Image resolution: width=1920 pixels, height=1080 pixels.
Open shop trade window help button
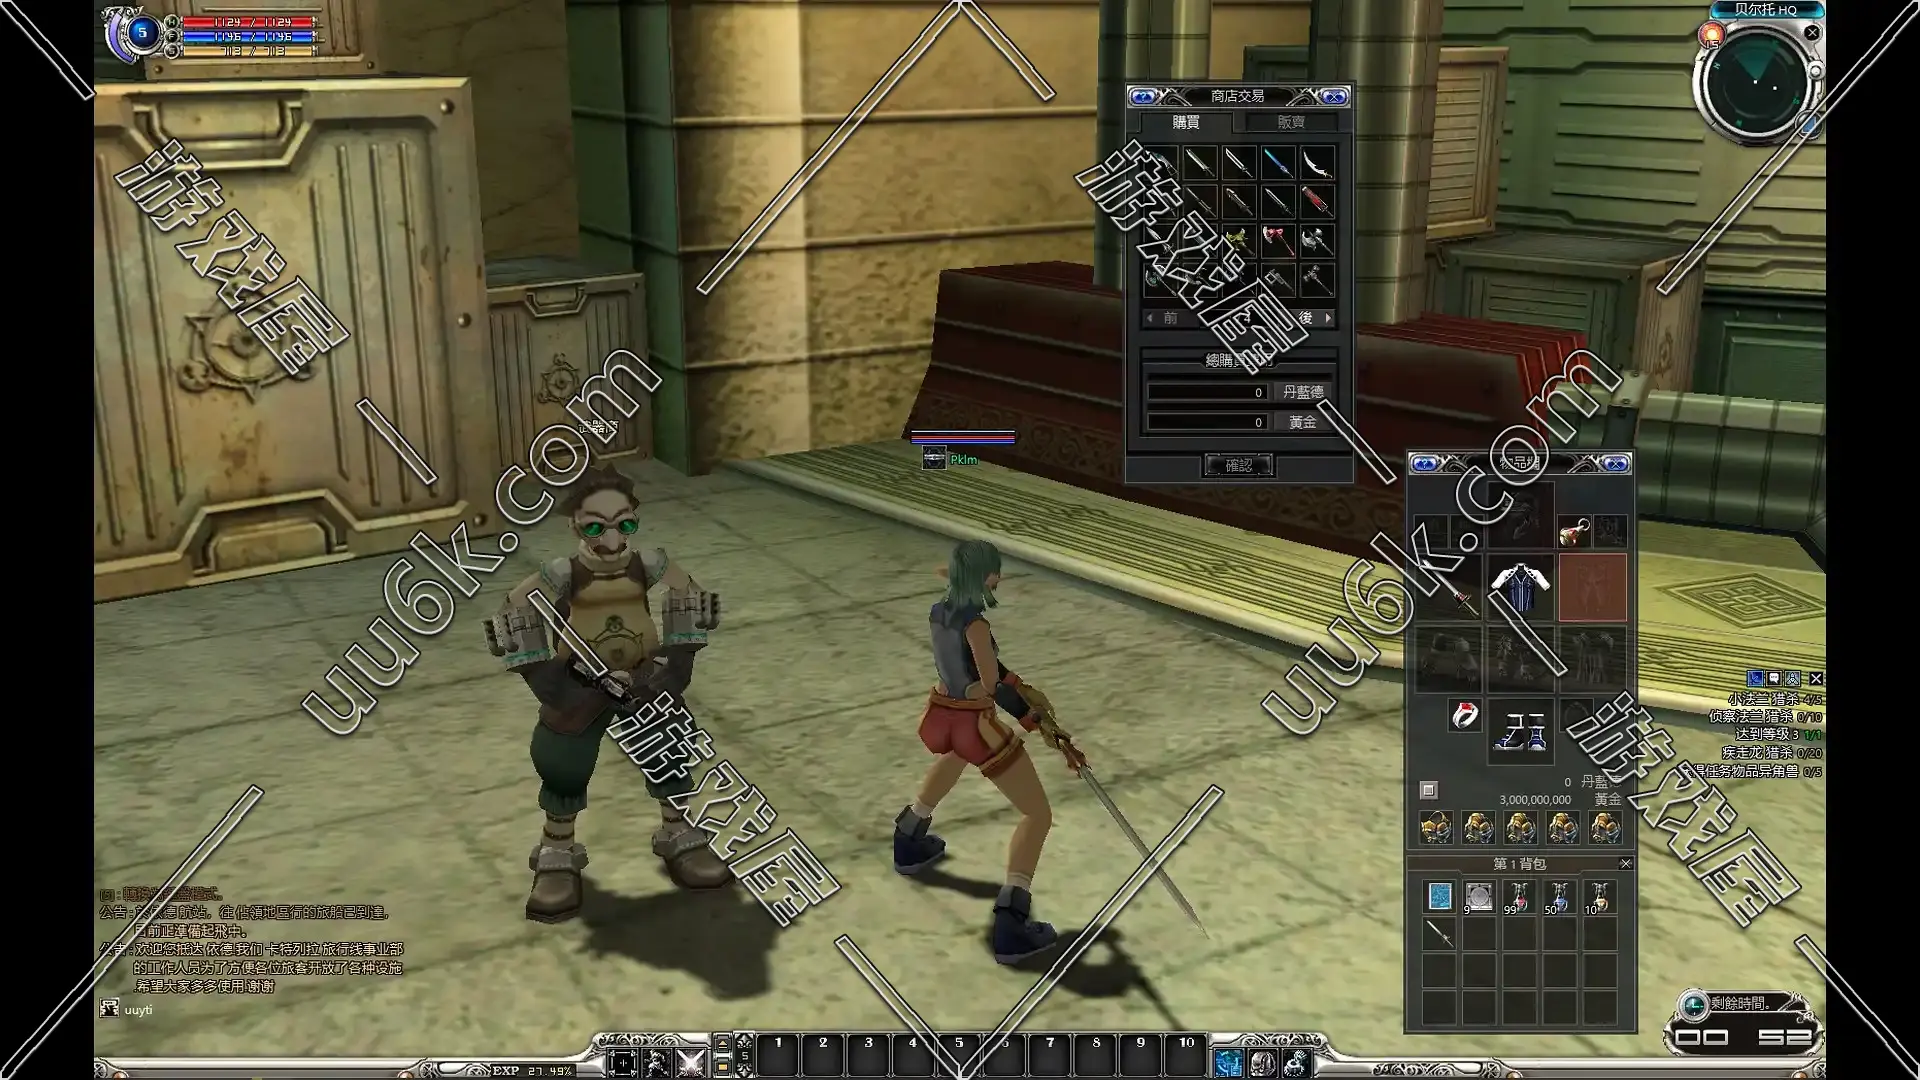tap(1143, 97)
